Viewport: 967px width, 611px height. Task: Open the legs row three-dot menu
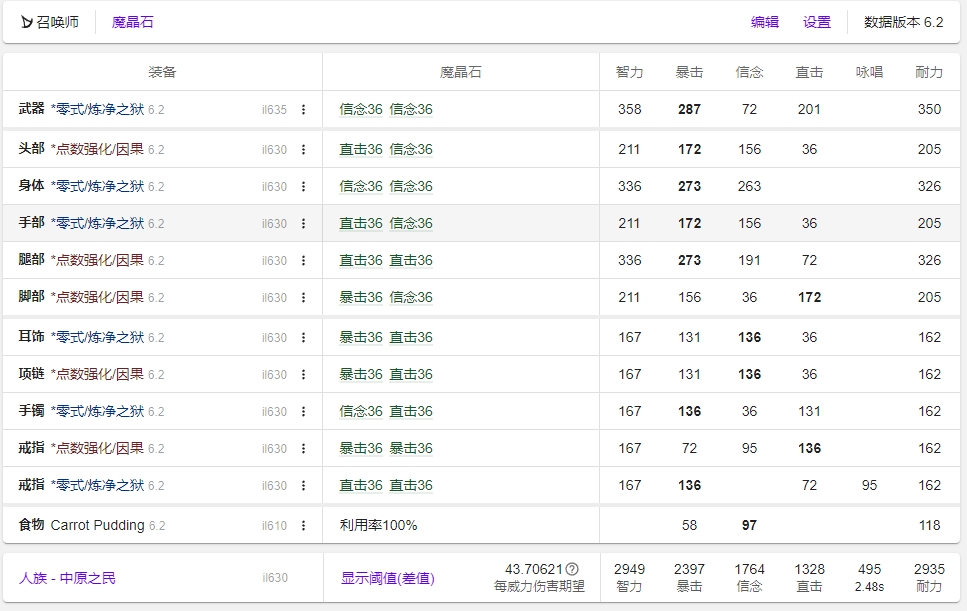[303, 261]
